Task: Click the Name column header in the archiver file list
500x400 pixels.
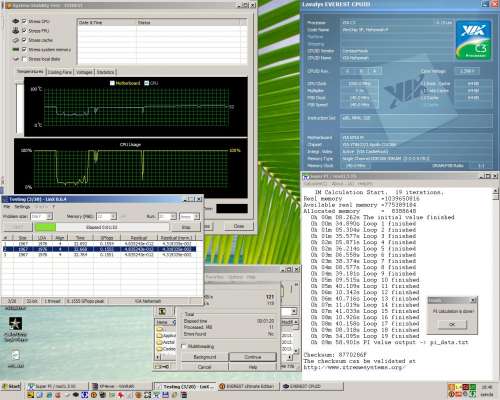Action: (x=166, y=322)
